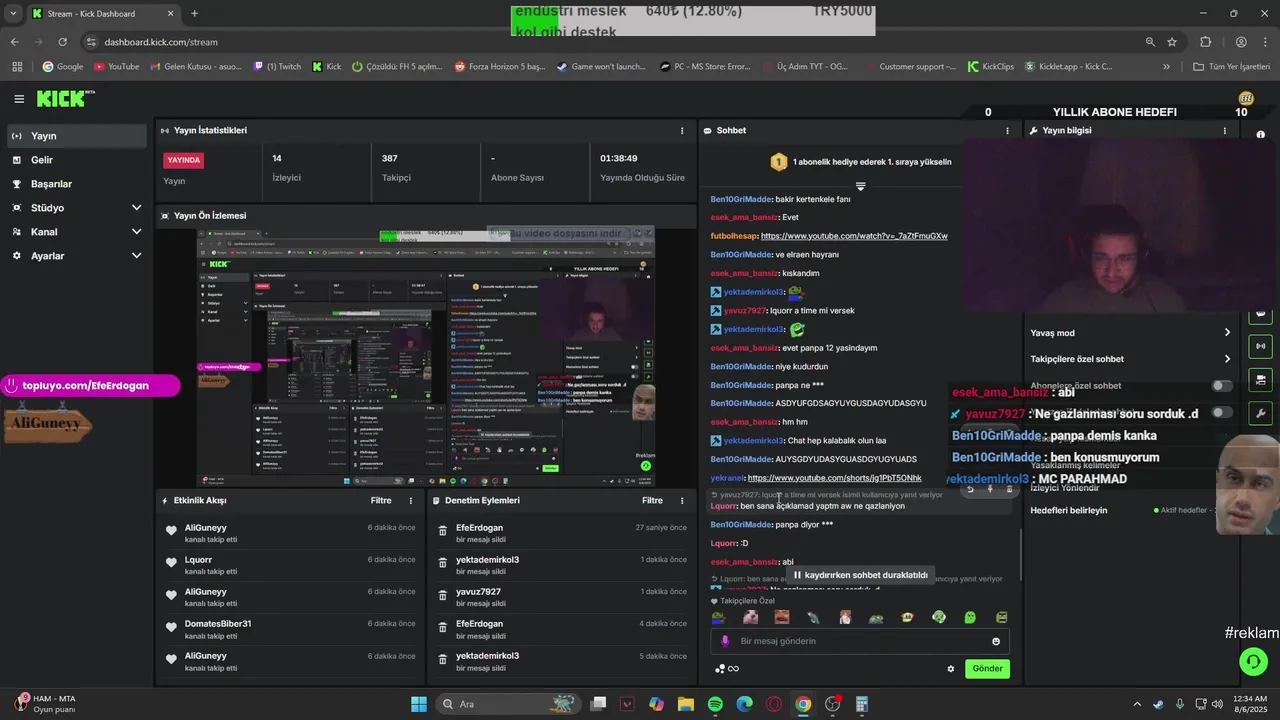Click the broadcast icon on right strip
The image size is (1280, 720).
pyautogui.click(x=1260, y=346)
